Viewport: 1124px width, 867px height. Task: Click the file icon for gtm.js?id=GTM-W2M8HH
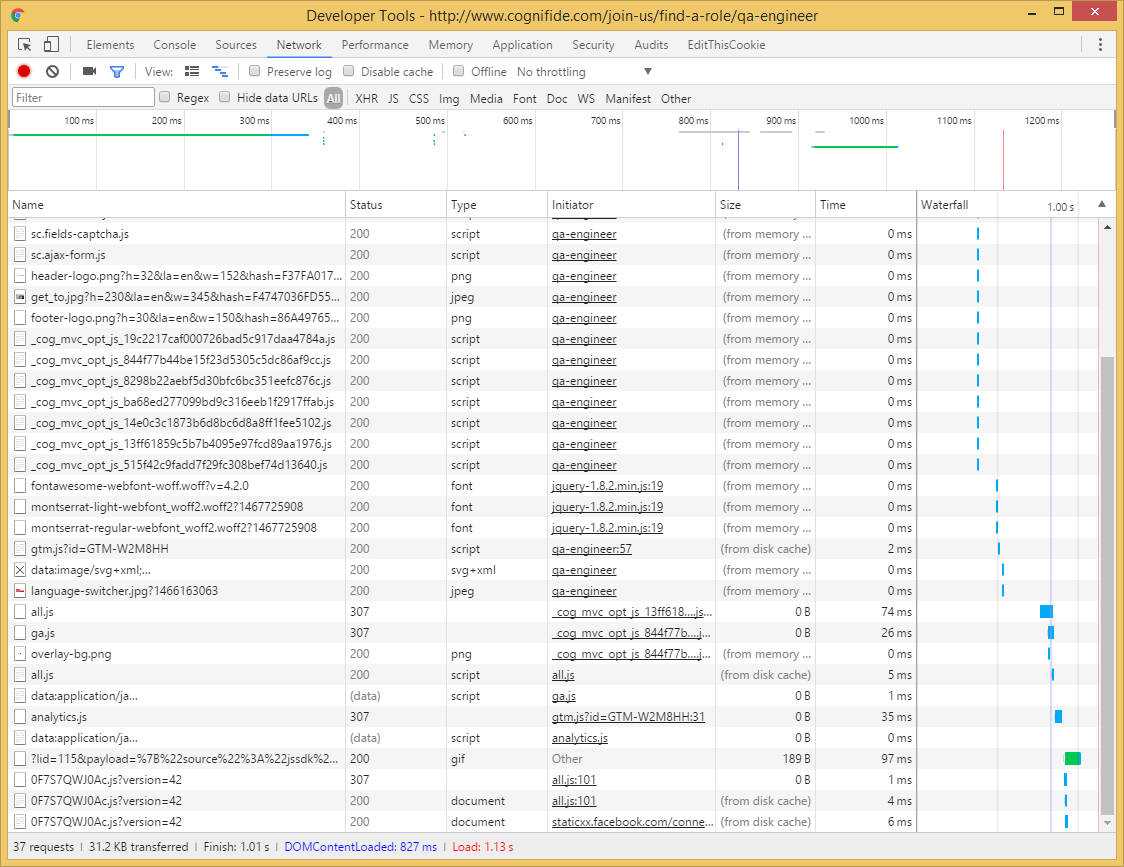click(20, 549)
